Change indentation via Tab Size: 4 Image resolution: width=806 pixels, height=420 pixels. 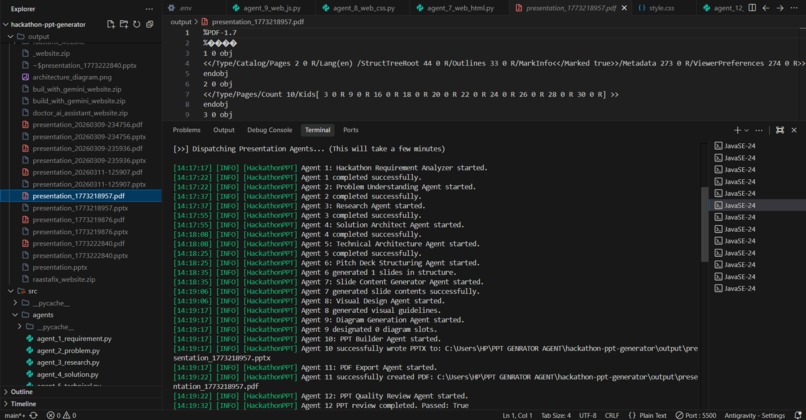point(556,415)
